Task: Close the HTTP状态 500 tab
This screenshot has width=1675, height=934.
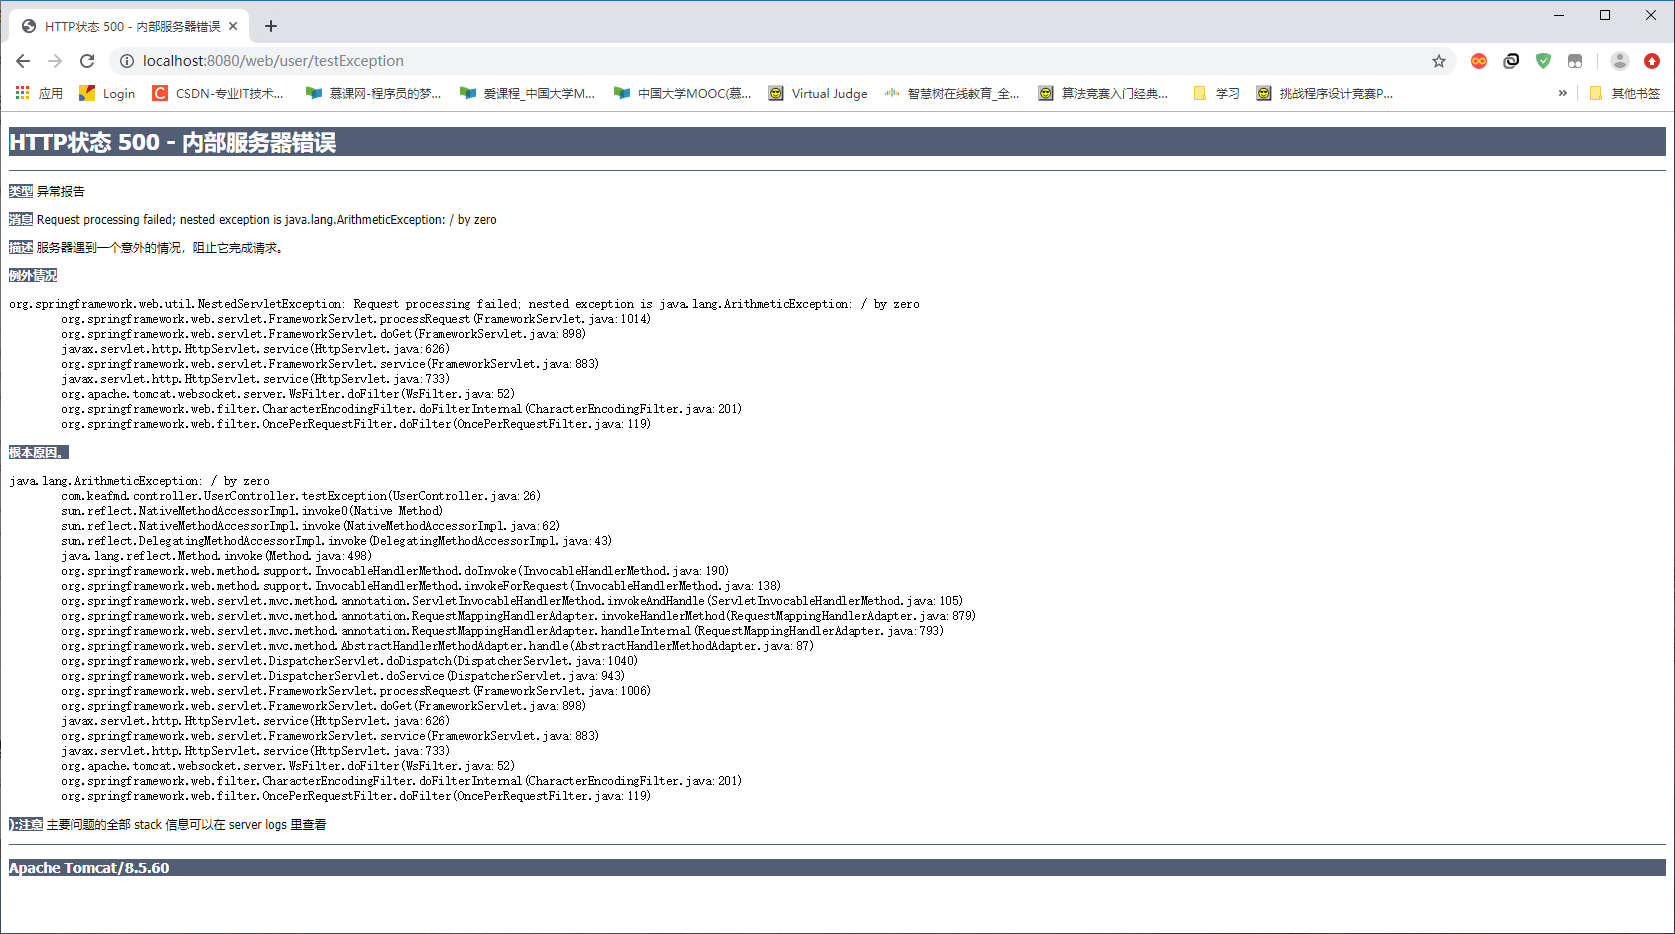Action: pyautogui.click(x=233, y=26)
